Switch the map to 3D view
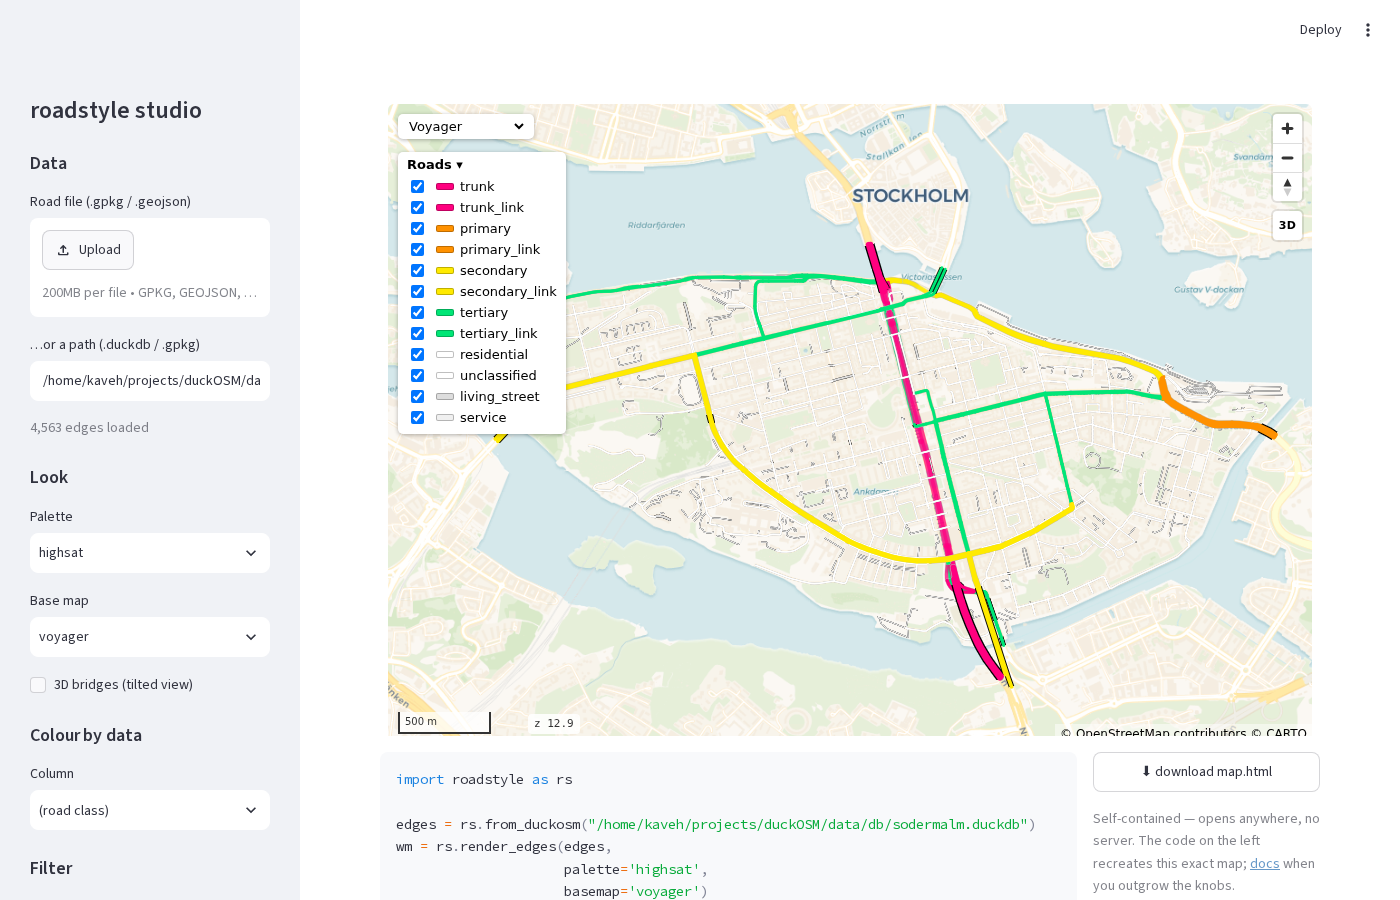This screenshot has width=1400, height=900. tap(1287, 225)
